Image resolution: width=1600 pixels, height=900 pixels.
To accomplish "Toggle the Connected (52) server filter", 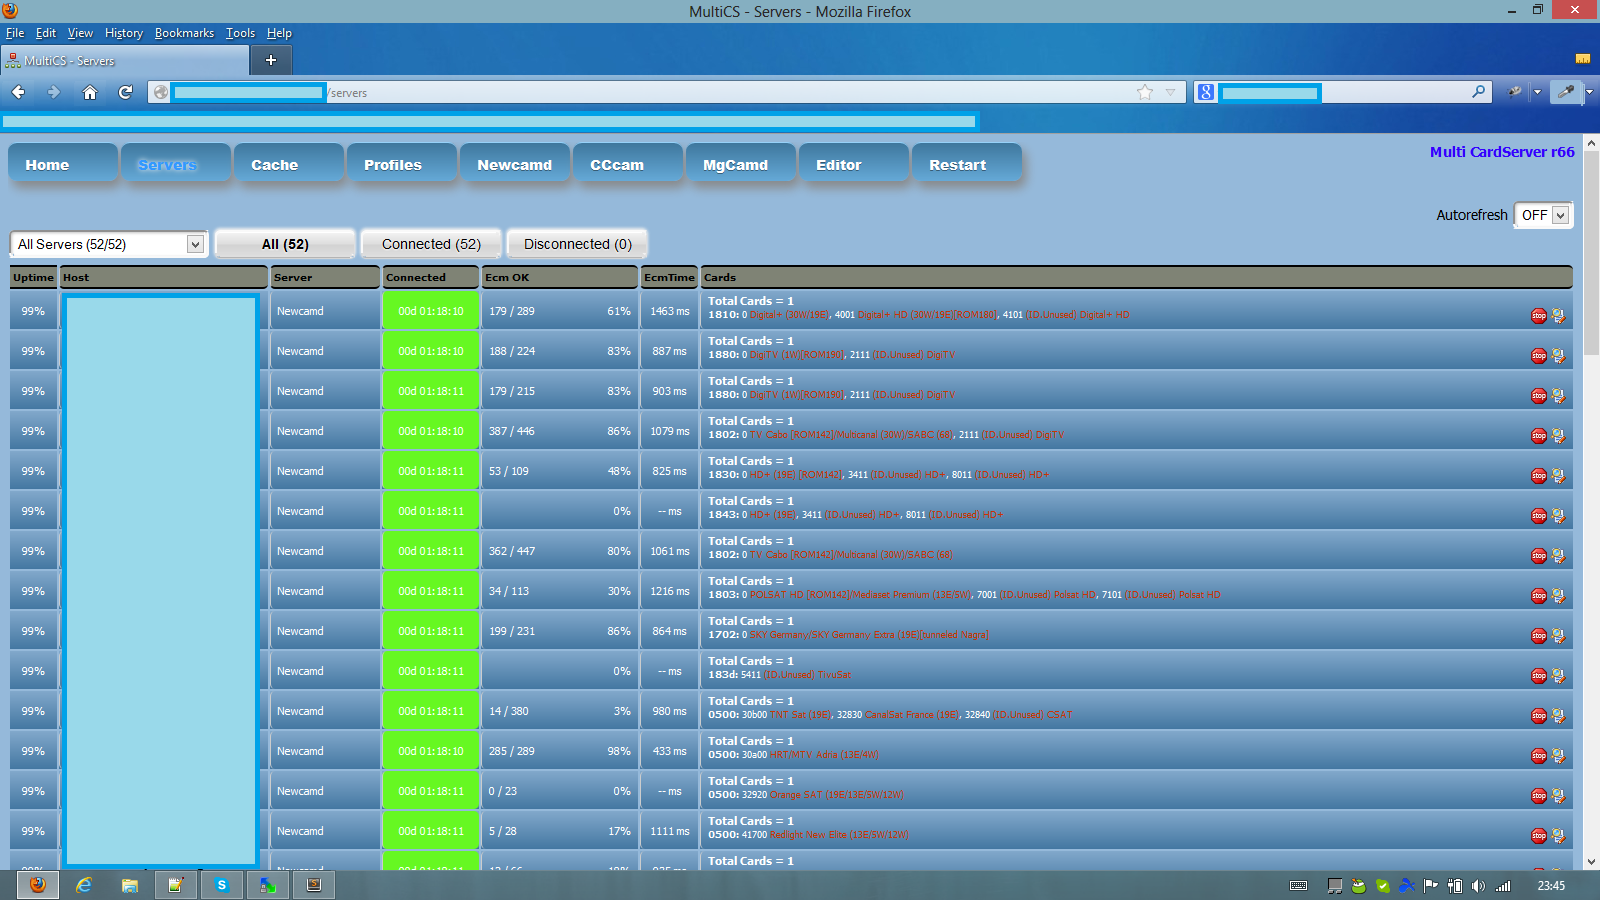I will click(x=430, y=243).
